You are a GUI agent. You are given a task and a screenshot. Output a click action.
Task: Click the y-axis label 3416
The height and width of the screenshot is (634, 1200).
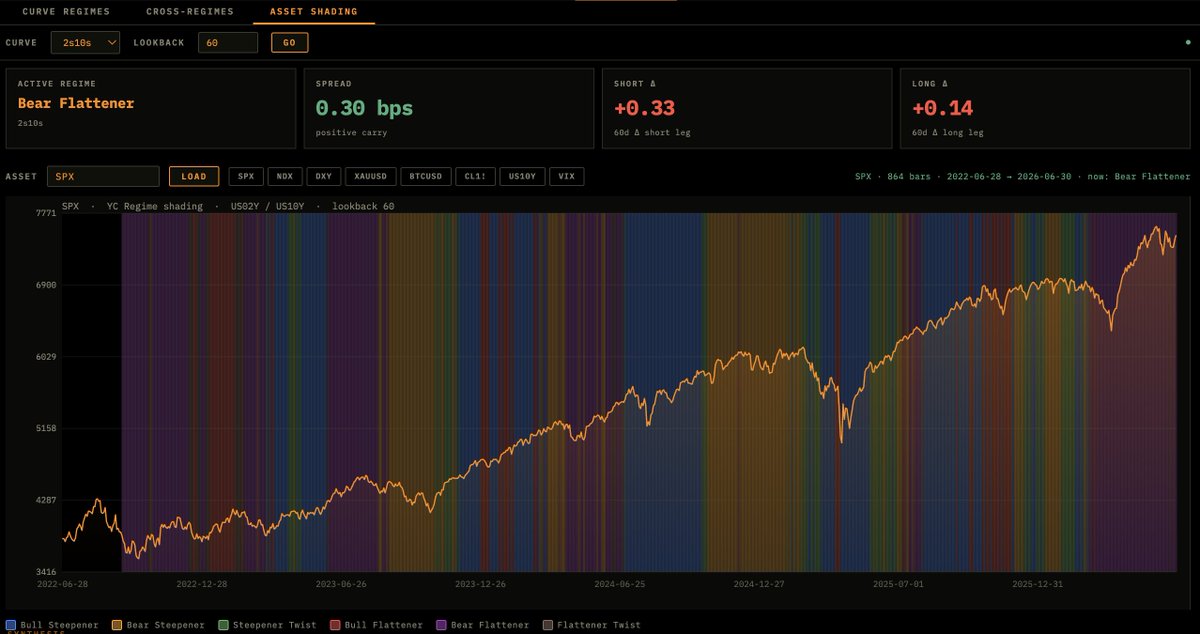46,572
